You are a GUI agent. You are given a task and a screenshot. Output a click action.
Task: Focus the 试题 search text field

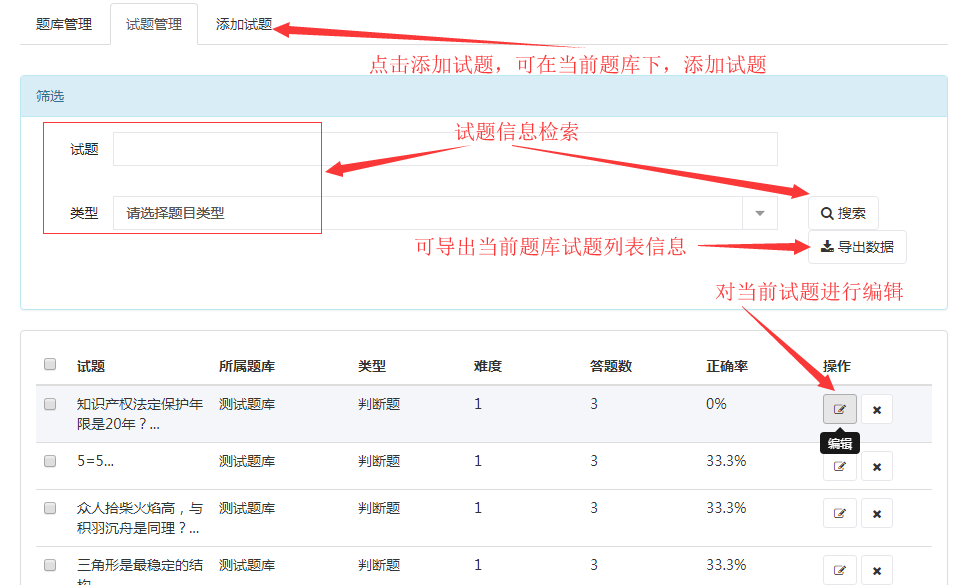(x=445, y=149)
